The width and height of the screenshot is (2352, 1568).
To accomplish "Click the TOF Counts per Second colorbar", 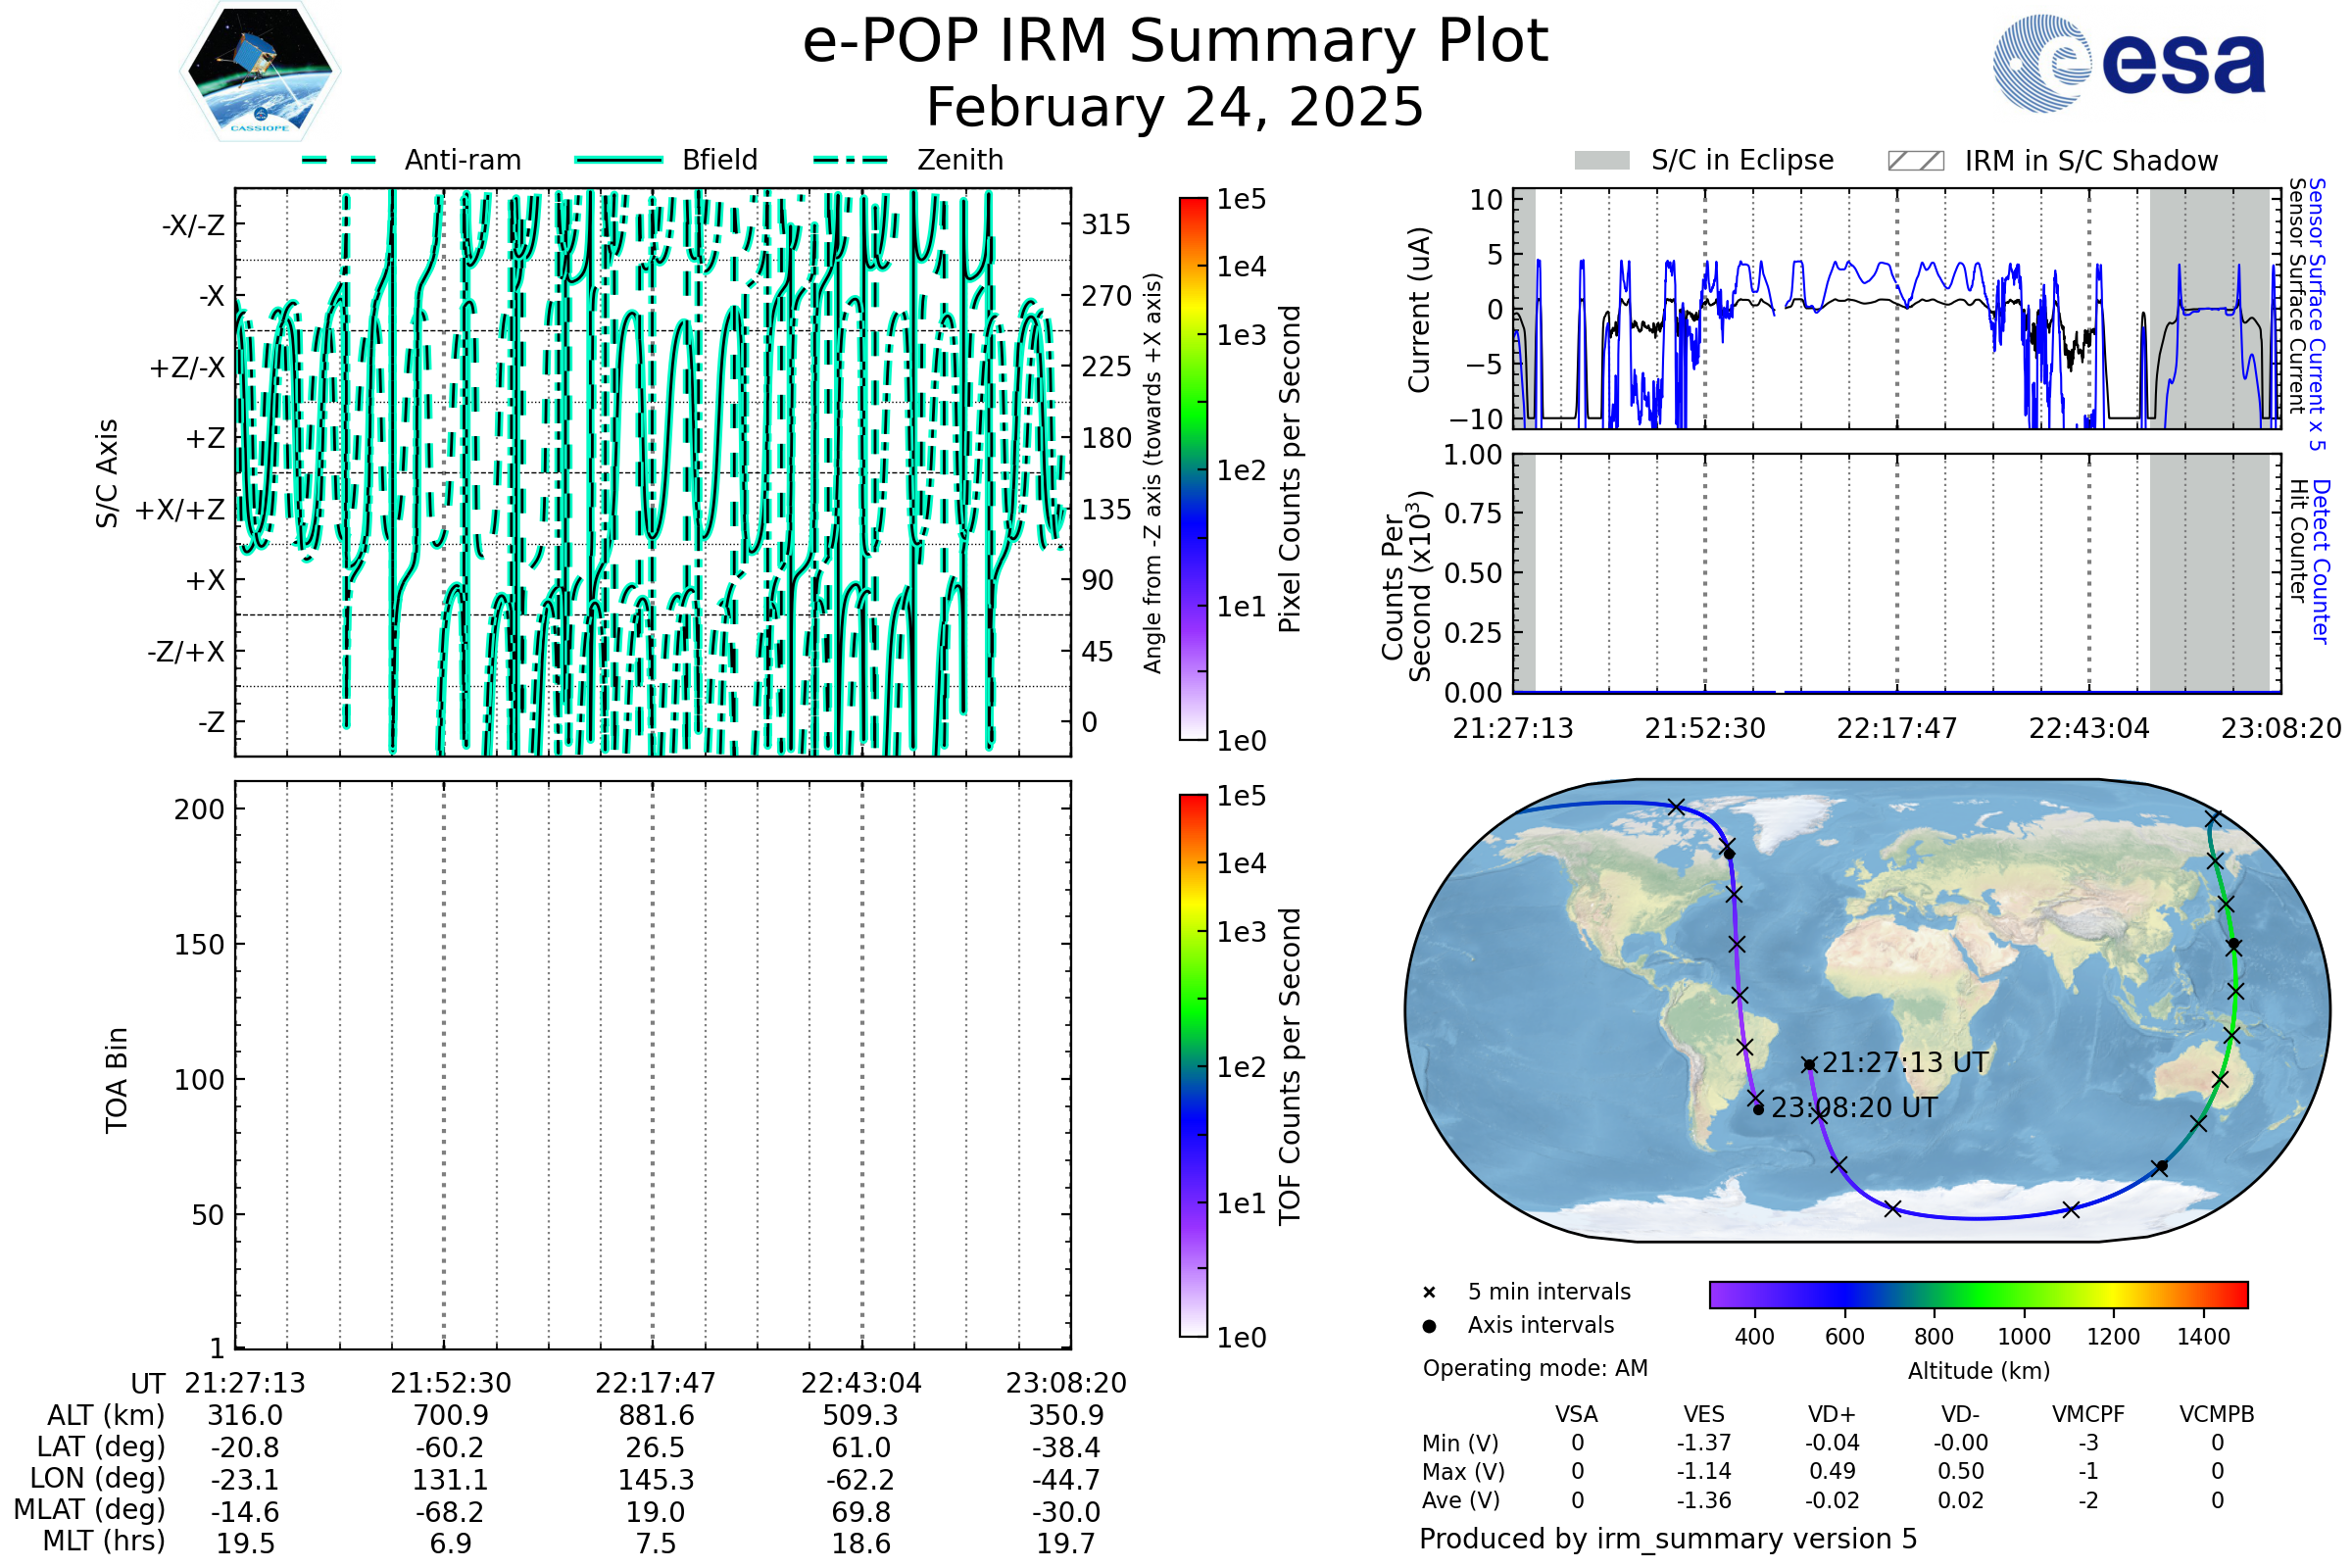I will (x=1193, y=1065).
